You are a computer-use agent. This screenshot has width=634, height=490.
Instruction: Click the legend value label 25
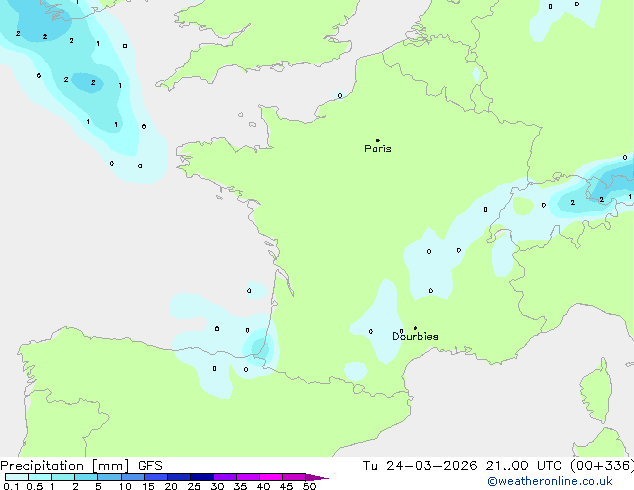coord(194,486)
